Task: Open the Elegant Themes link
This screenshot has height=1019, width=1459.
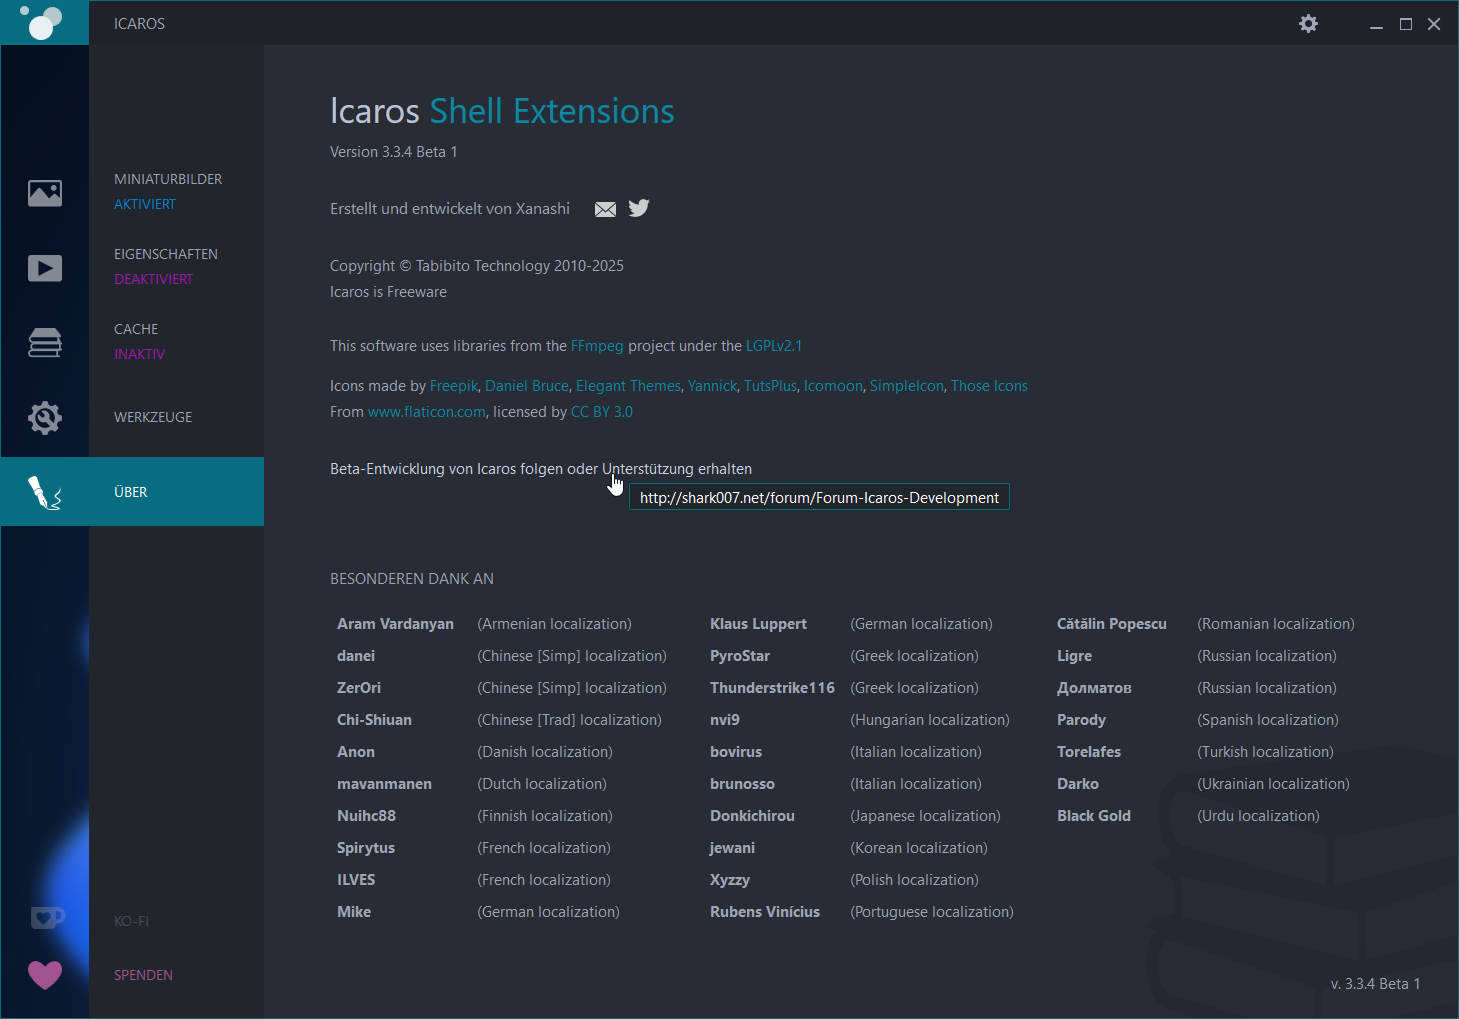Action: [x=628, y=386]
